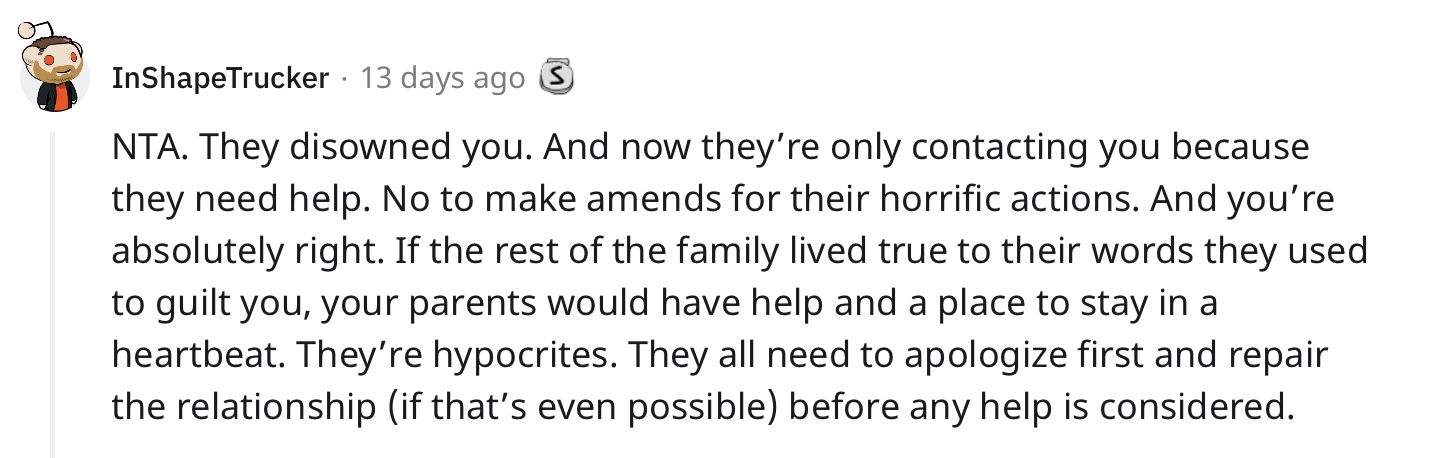1434x458 pixels.
Task: Open InShapeTrucker's Snoo avatar
Action: [x=55, y=64]
